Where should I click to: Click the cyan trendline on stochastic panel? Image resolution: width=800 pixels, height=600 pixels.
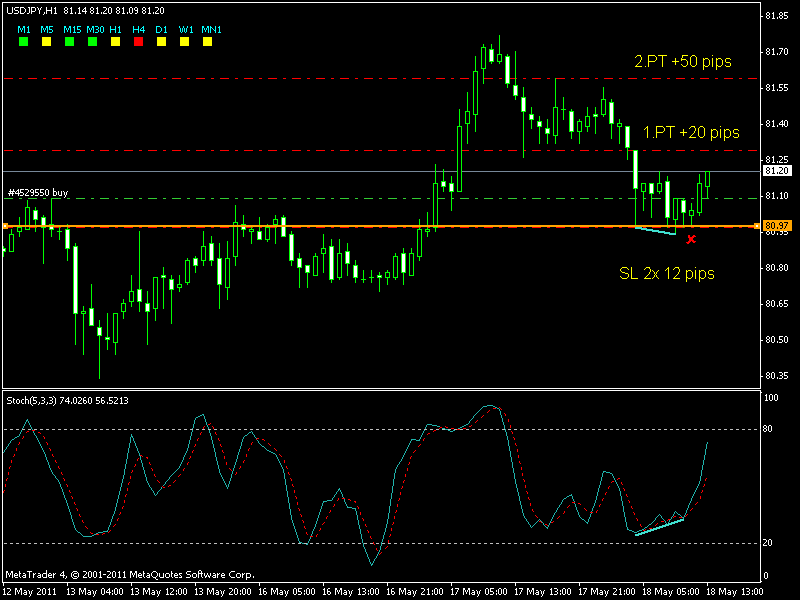pos(659,527)
